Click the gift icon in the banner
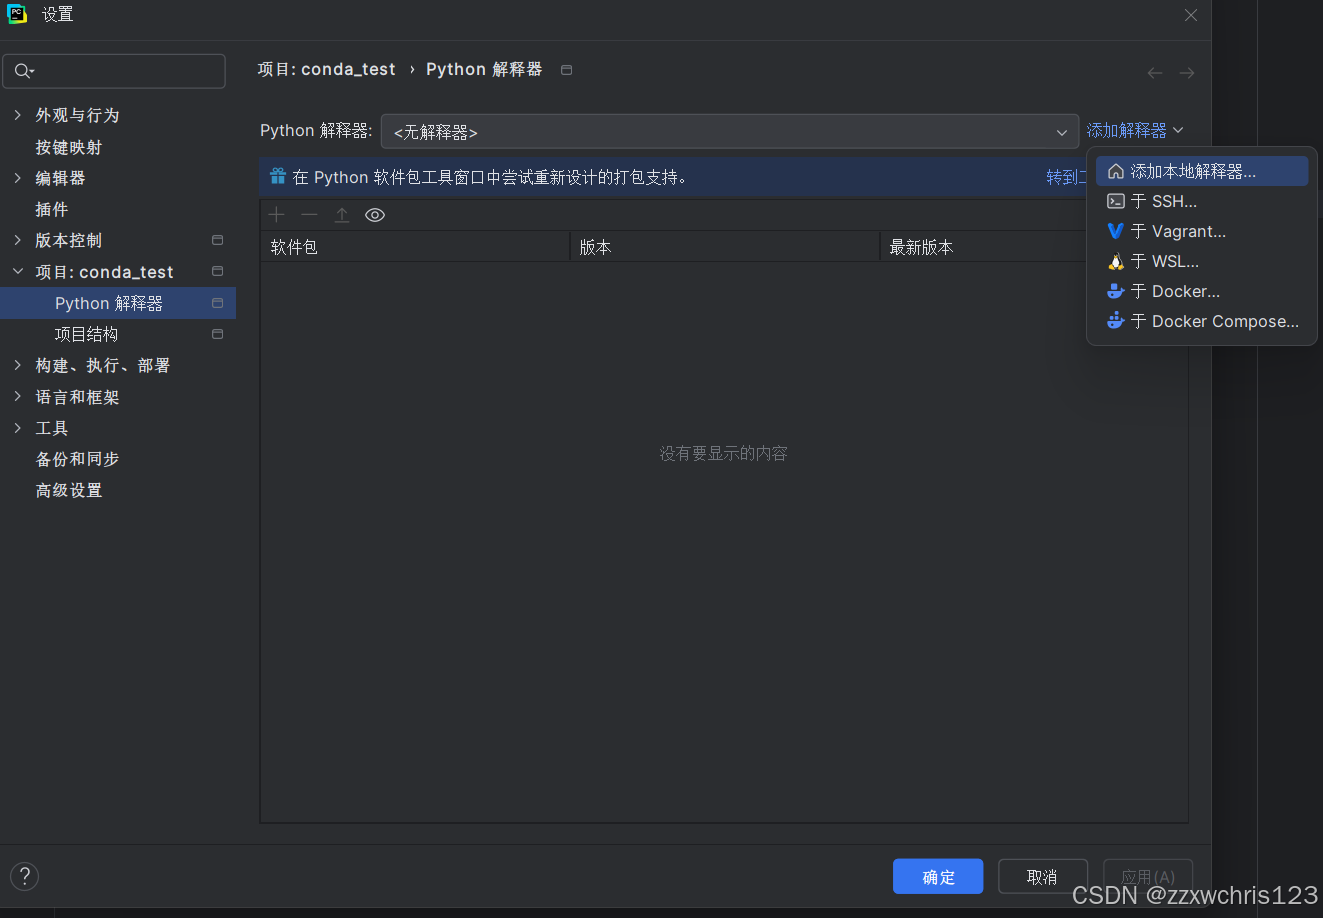 coord(278,177)
